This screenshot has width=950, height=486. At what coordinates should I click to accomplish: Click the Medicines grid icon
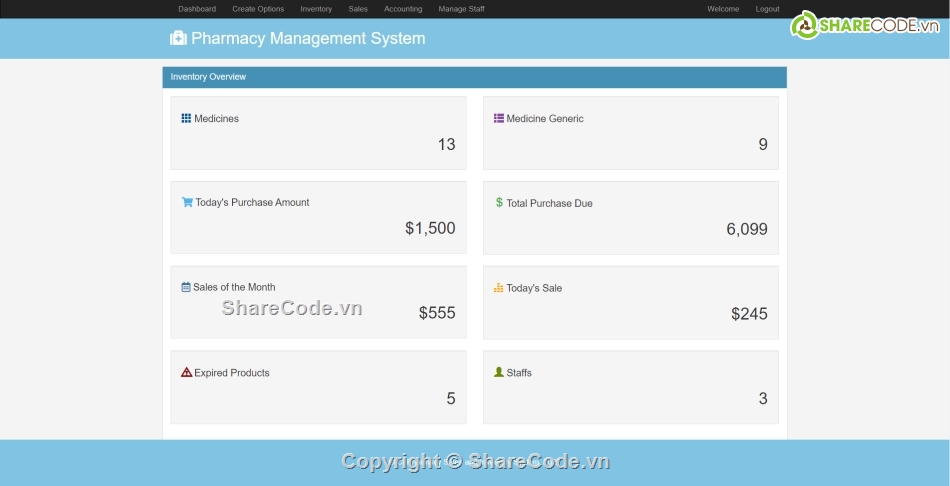pos(186,118)
